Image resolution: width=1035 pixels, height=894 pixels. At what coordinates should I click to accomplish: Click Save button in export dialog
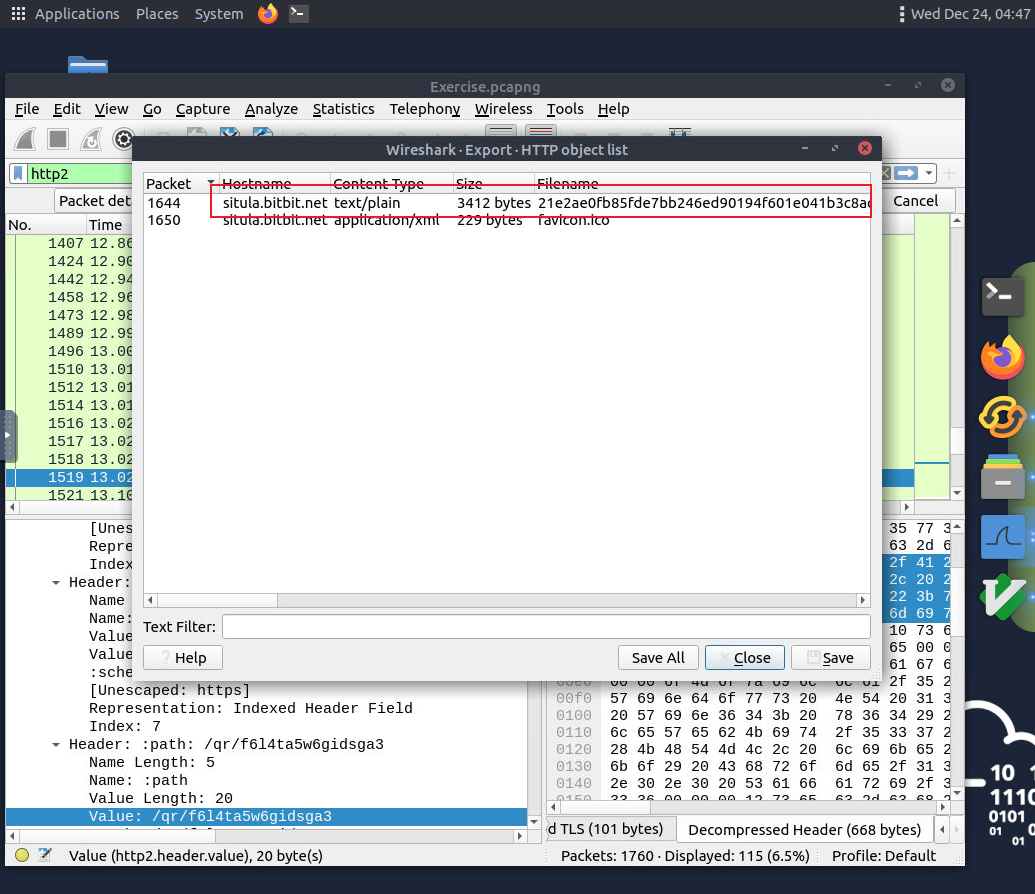coord(830,658)
